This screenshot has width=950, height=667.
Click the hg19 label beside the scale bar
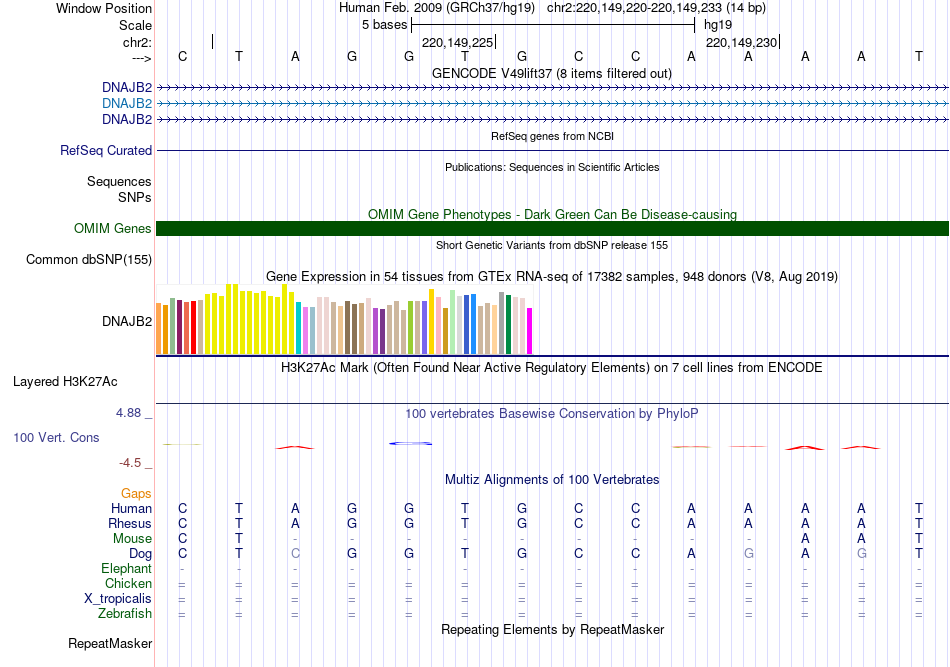[718, 25]
